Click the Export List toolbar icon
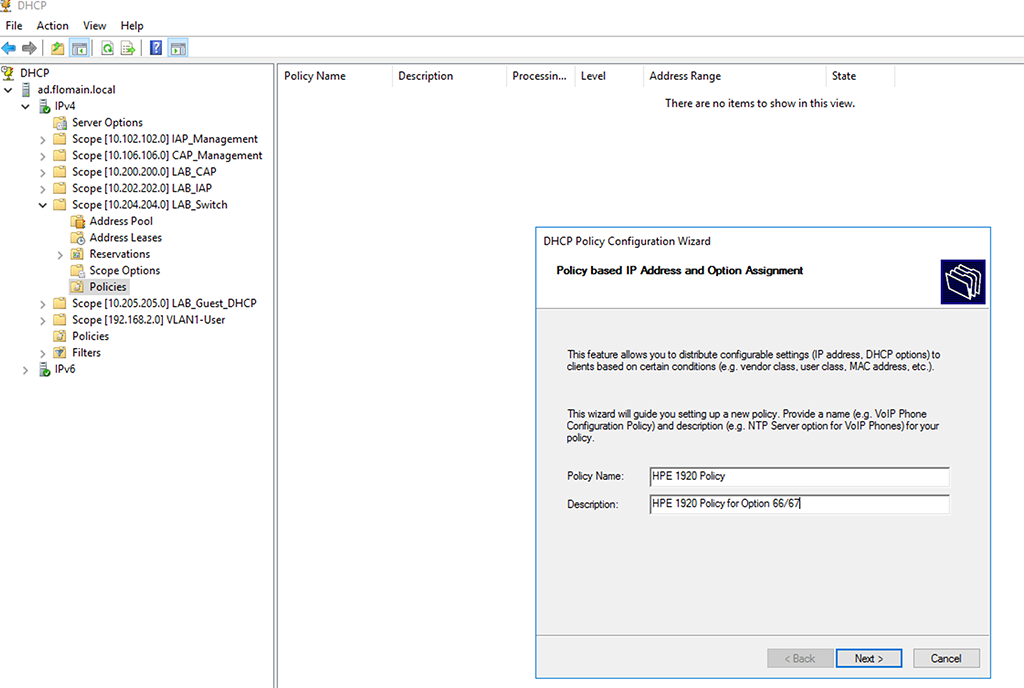Screen dimensions: 1024x688 click(127, 47)
